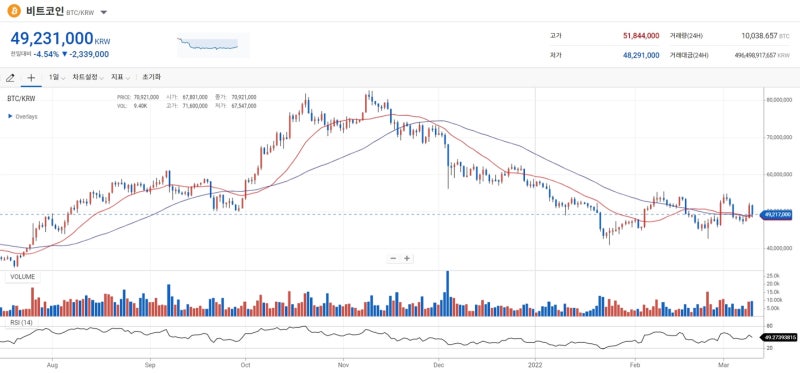Click the BTC/KRW chart title label
The width and height of the screenshot is (800, 373).
click(21, 98)
